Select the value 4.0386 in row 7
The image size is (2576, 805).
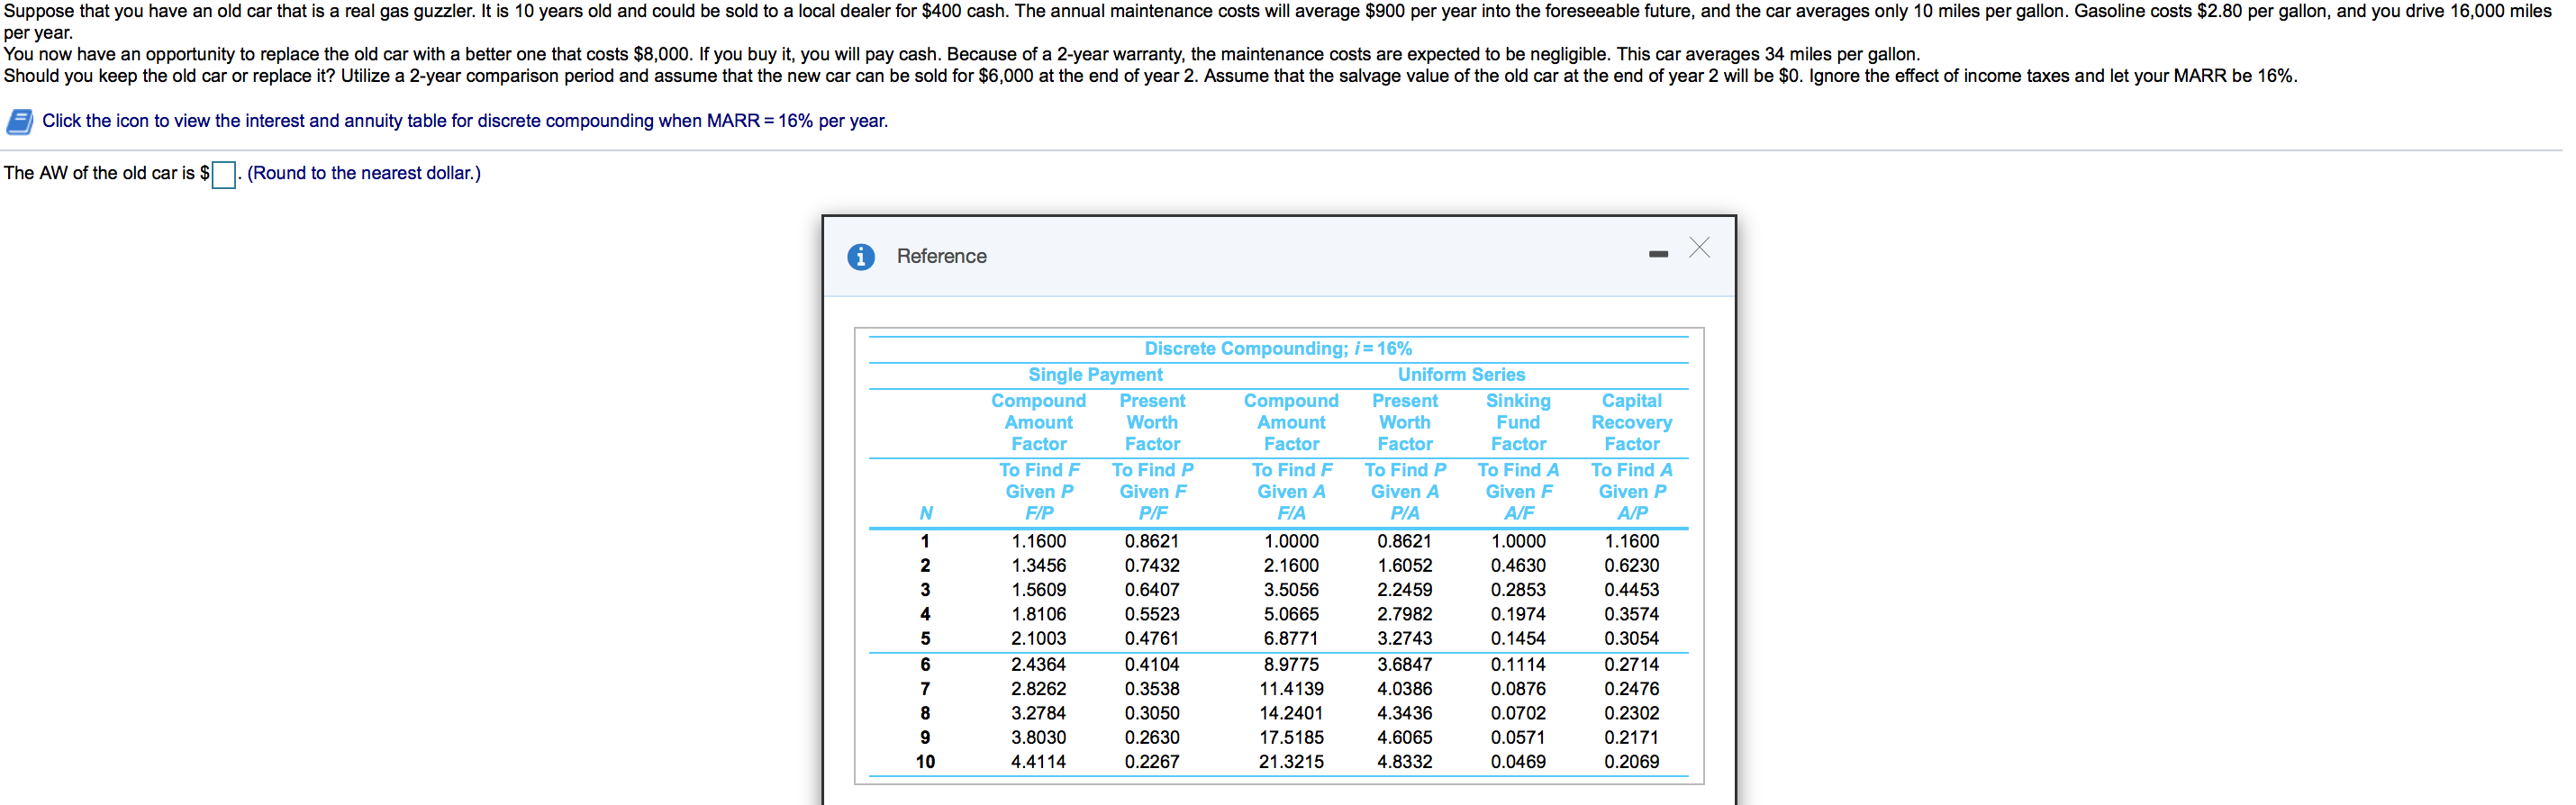point(1405,689)
